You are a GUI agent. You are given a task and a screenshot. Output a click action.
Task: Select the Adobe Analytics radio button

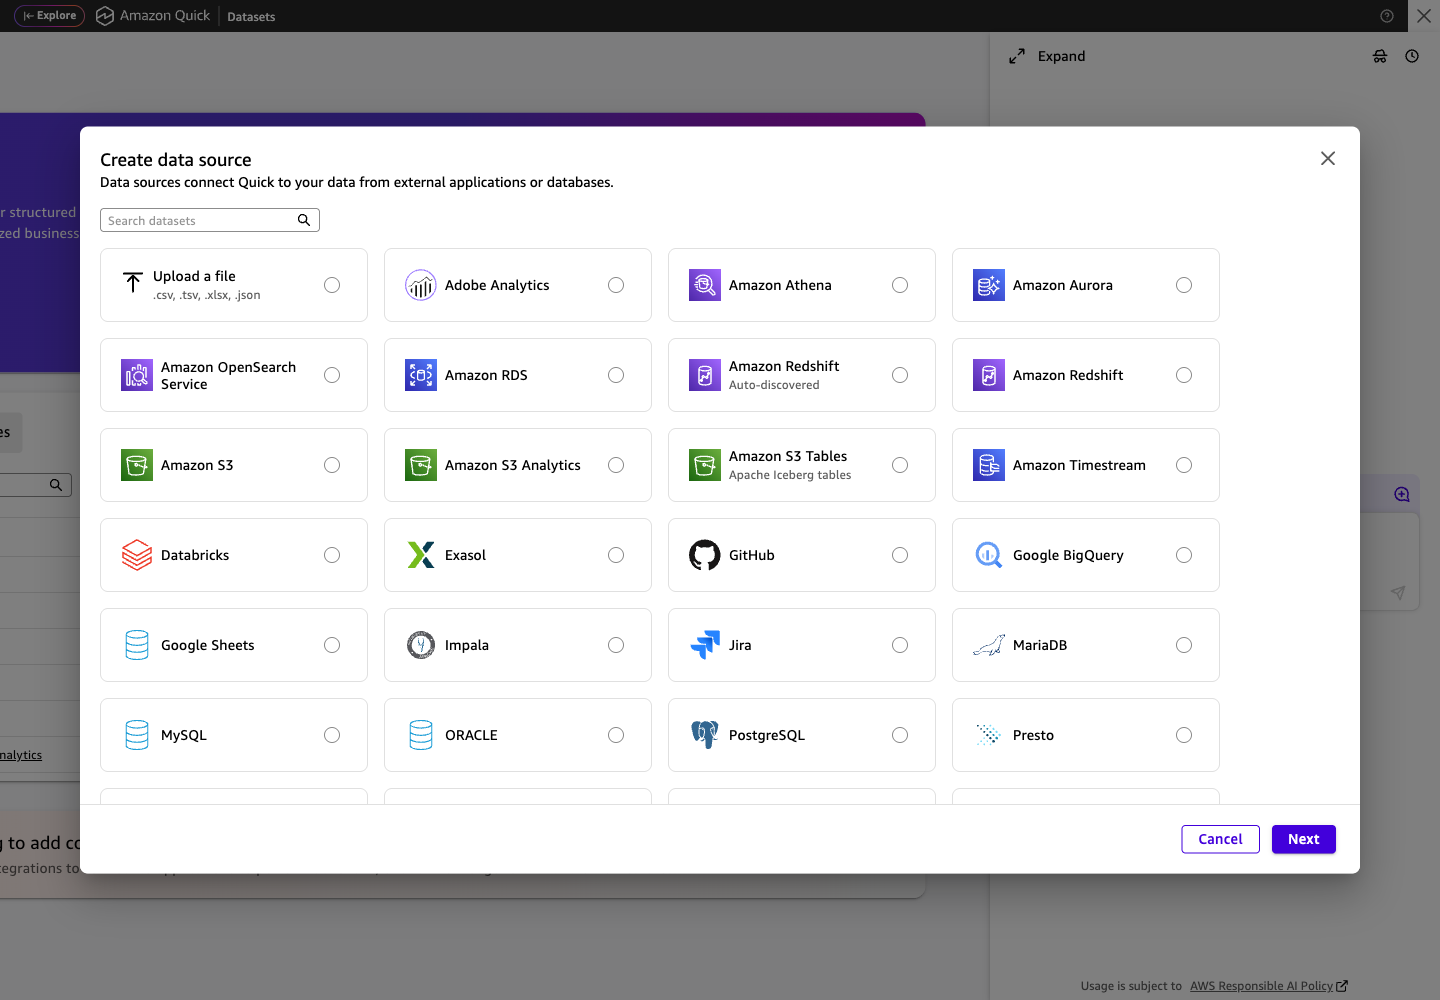click(x=616, y=285)
